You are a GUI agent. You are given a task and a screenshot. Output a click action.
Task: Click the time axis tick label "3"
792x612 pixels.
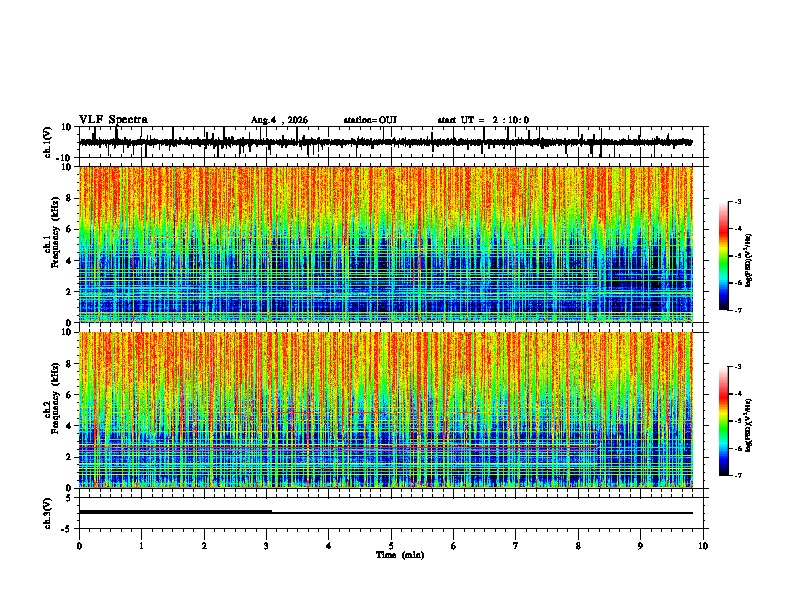click(x=266, y=546)
